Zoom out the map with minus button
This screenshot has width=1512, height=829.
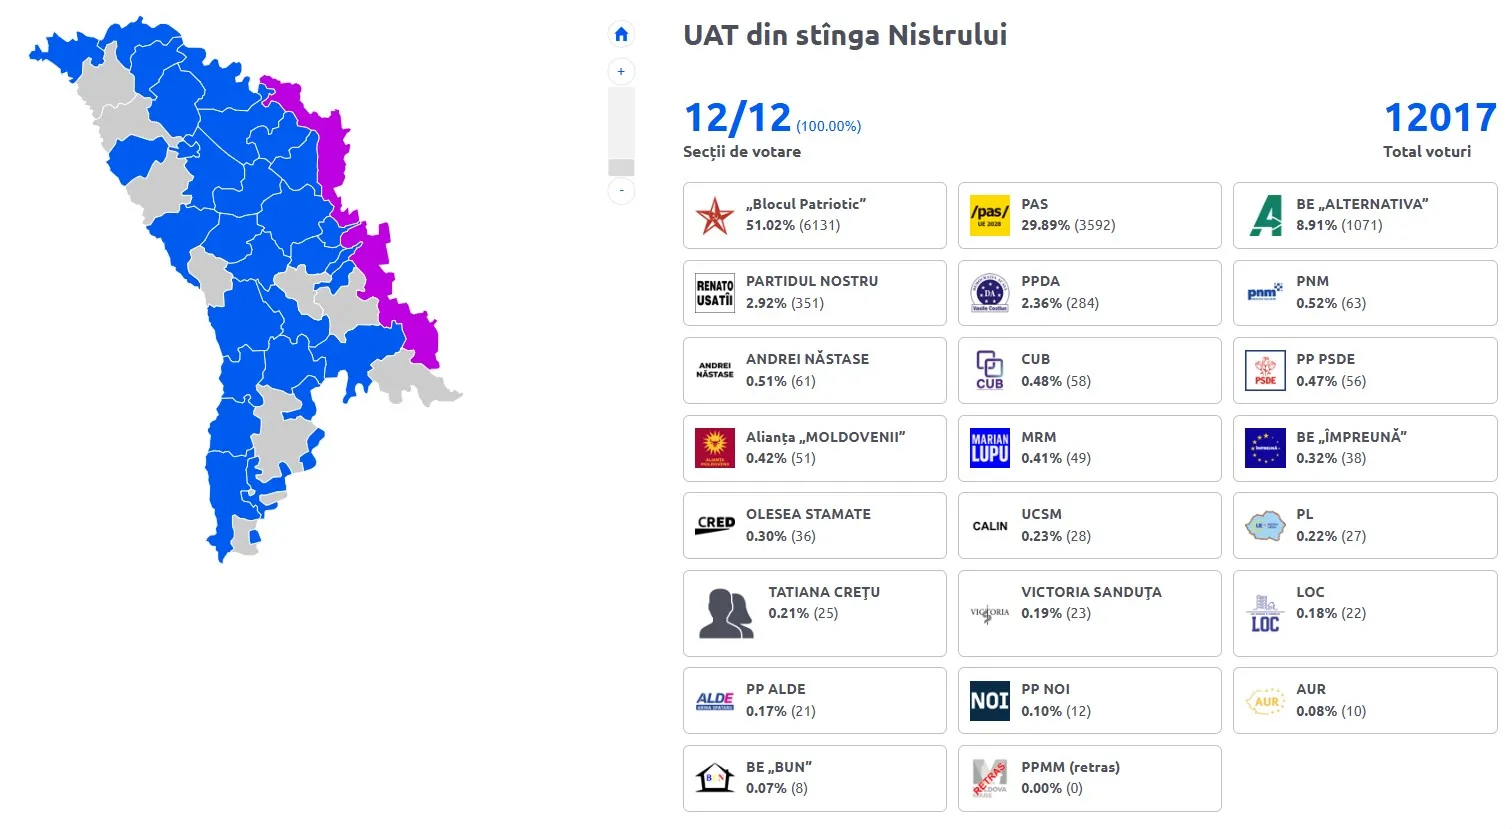click(621, 190)
